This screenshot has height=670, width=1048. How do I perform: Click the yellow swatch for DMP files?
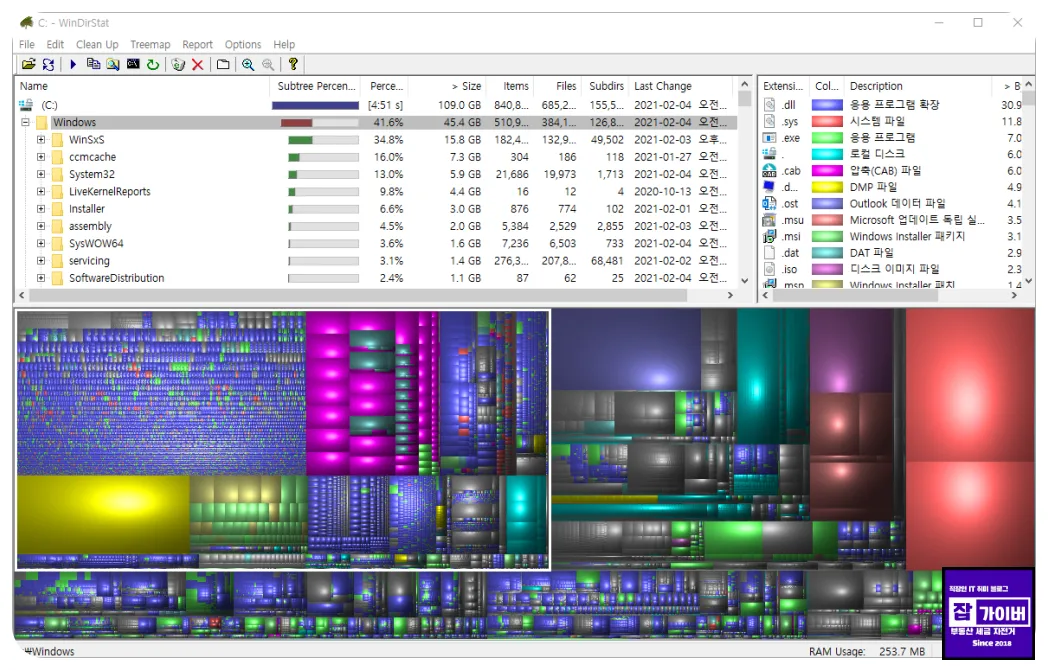[827, 187]
